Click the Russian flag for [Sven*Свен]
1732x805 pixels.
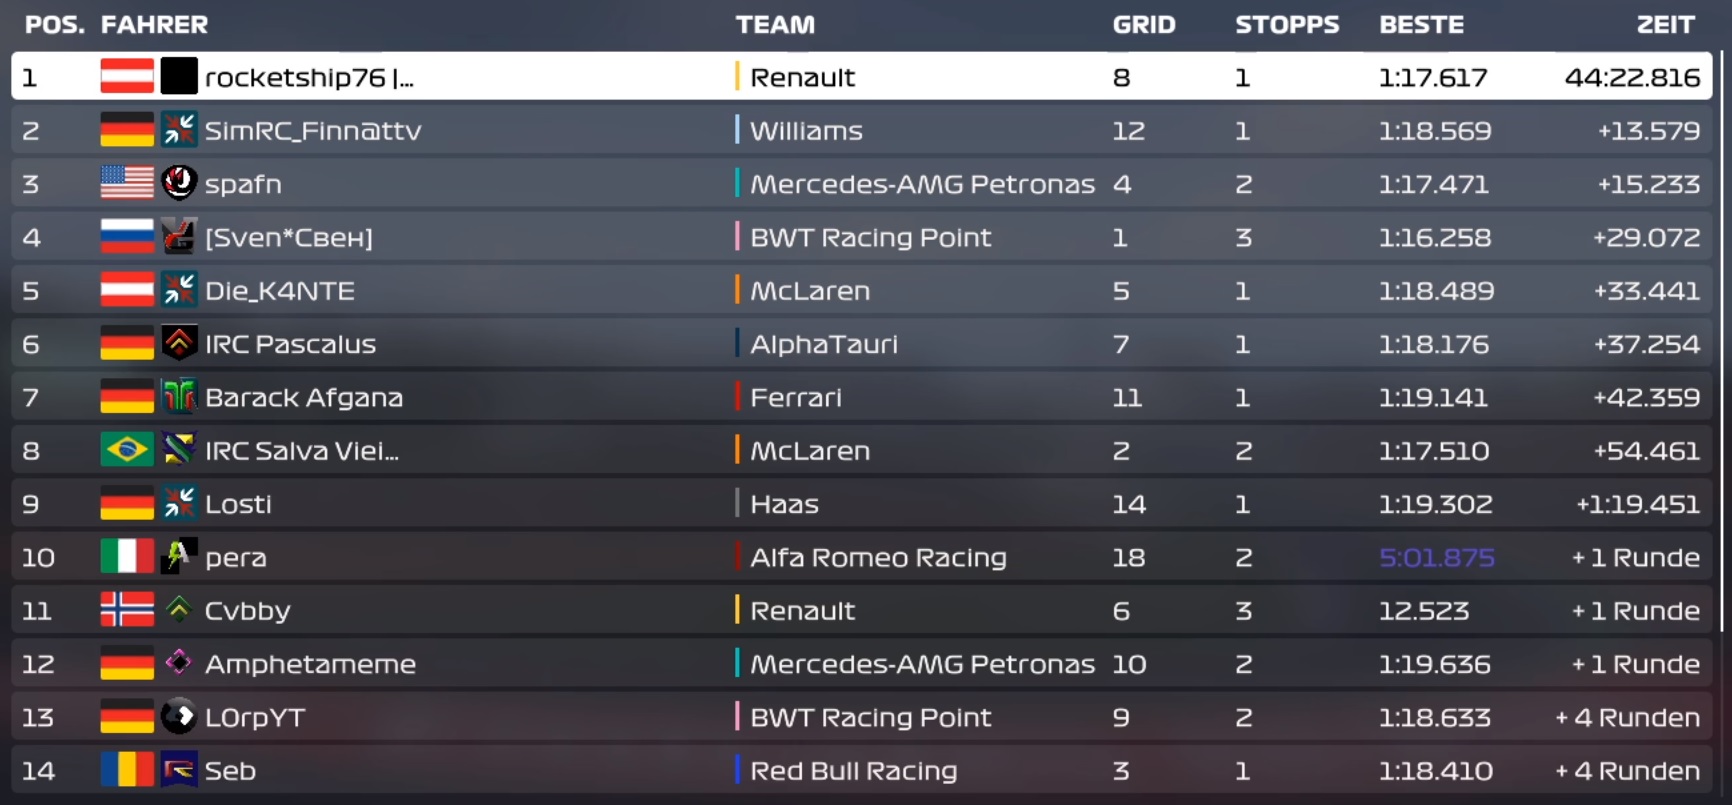pos(127,237)
